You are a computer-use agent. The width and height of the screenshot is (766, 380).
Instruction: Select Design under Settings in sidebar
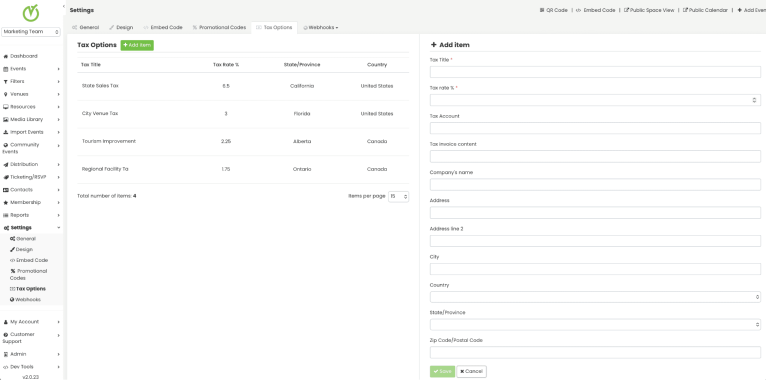(21, 250)
